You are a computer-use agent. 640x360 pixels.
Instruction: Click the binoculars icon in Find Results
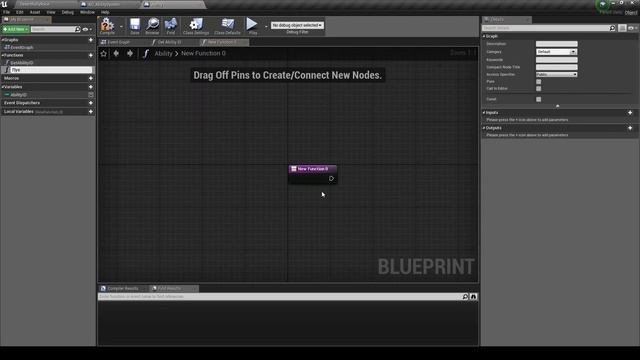[x=473, y=297]
